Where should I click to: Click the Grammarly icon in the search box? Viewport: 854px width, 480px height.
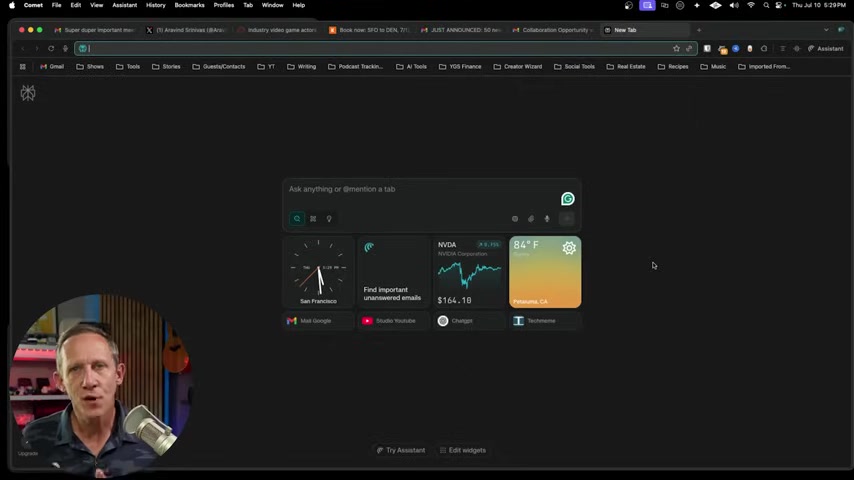[567, 199]
